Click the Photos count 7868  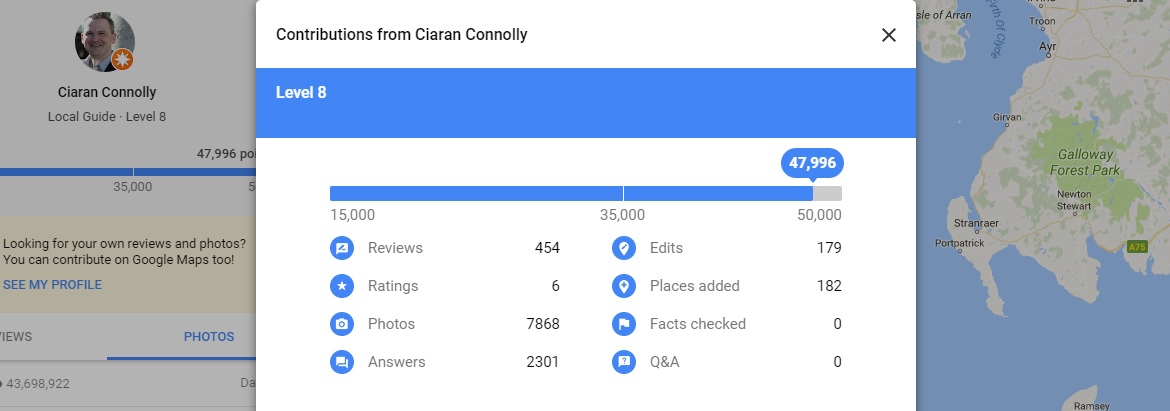click(x=542, y=324)
